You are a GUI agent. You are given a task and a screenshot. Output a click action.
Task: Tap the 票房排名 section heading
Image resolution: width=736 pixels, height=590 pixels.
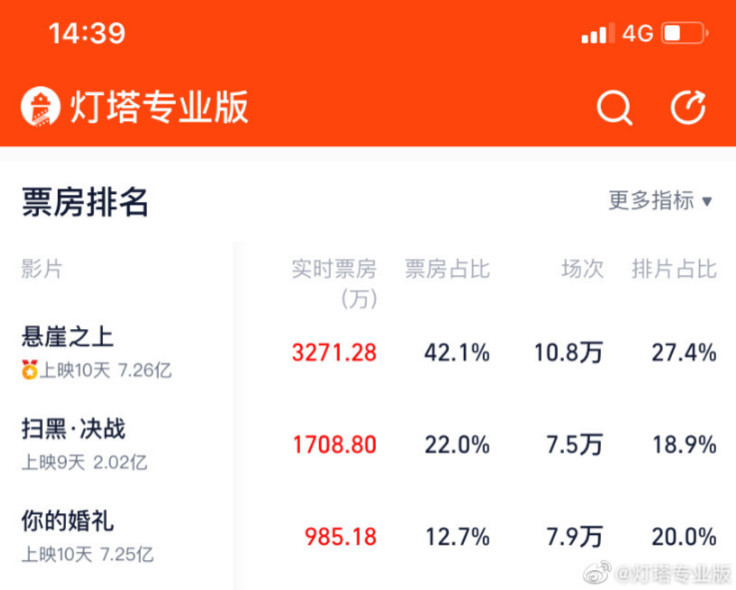pyautogui.click(x=85, y=202)
